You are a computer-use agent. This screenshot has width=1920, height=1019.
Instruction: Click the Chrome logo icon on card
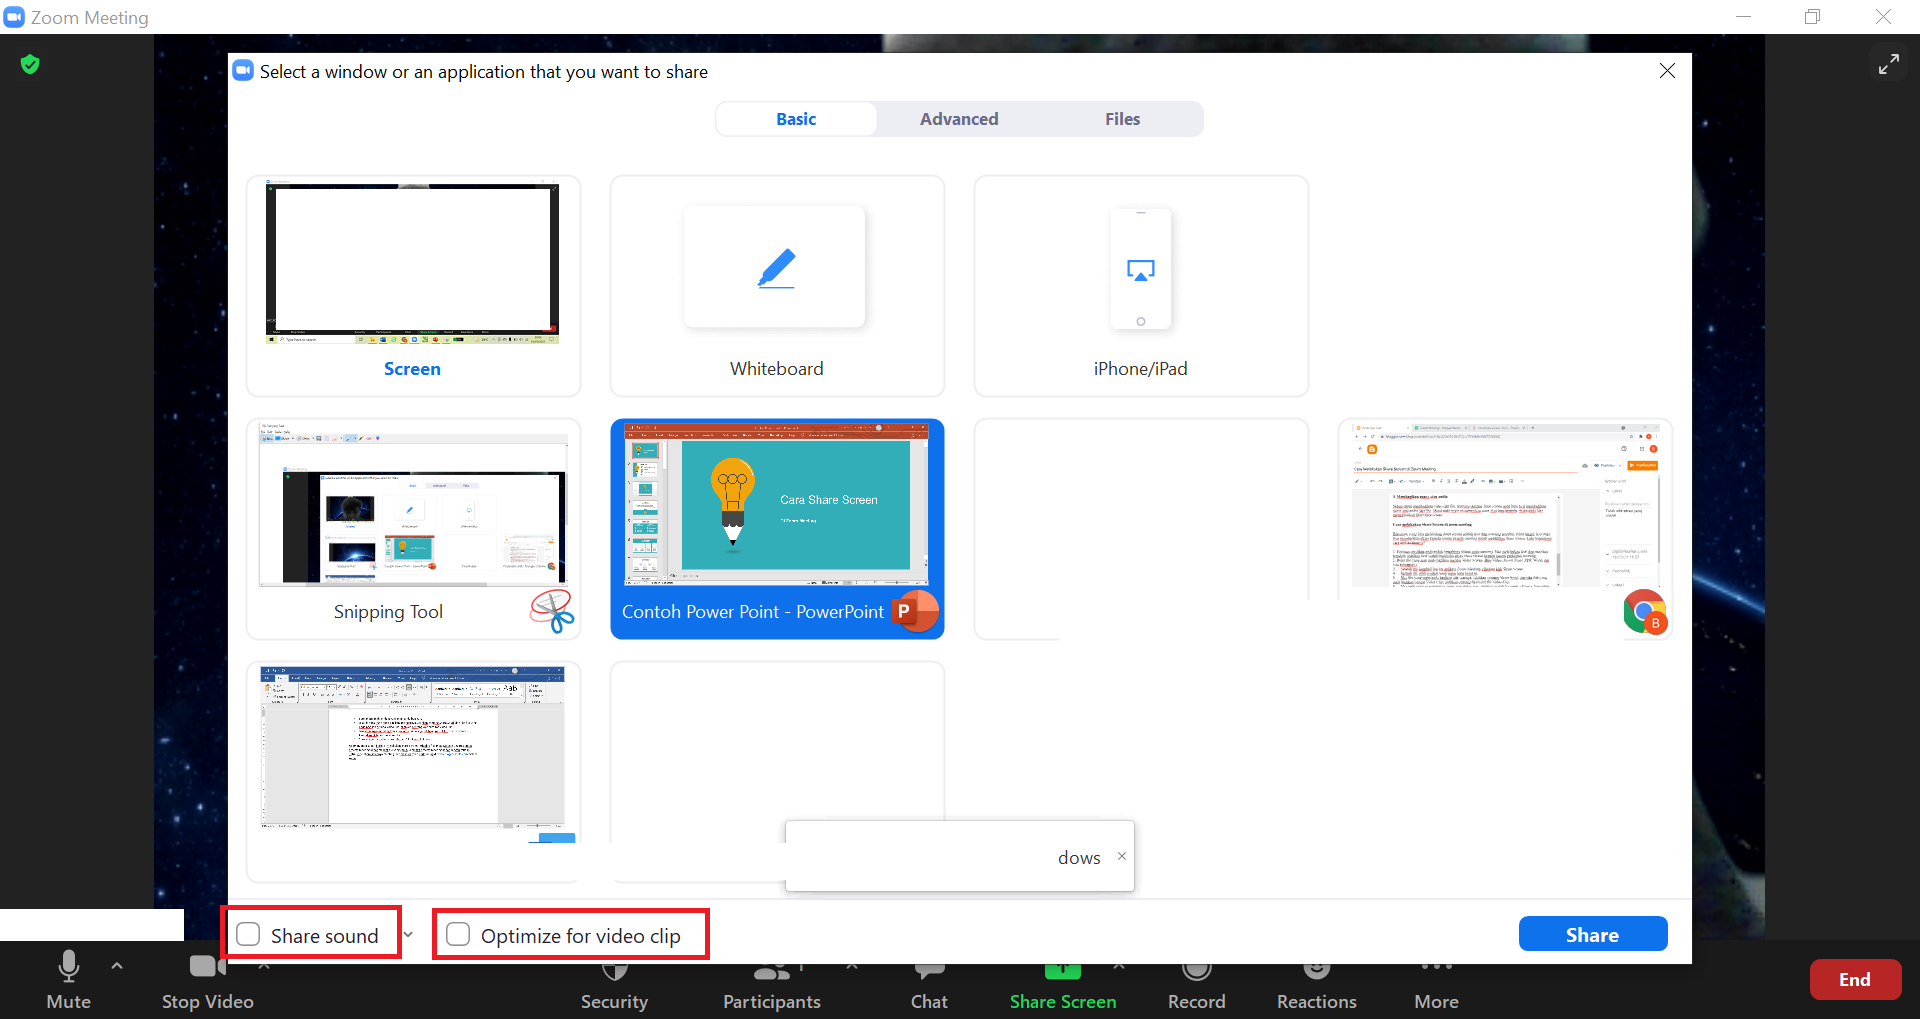coord(1645,612)
